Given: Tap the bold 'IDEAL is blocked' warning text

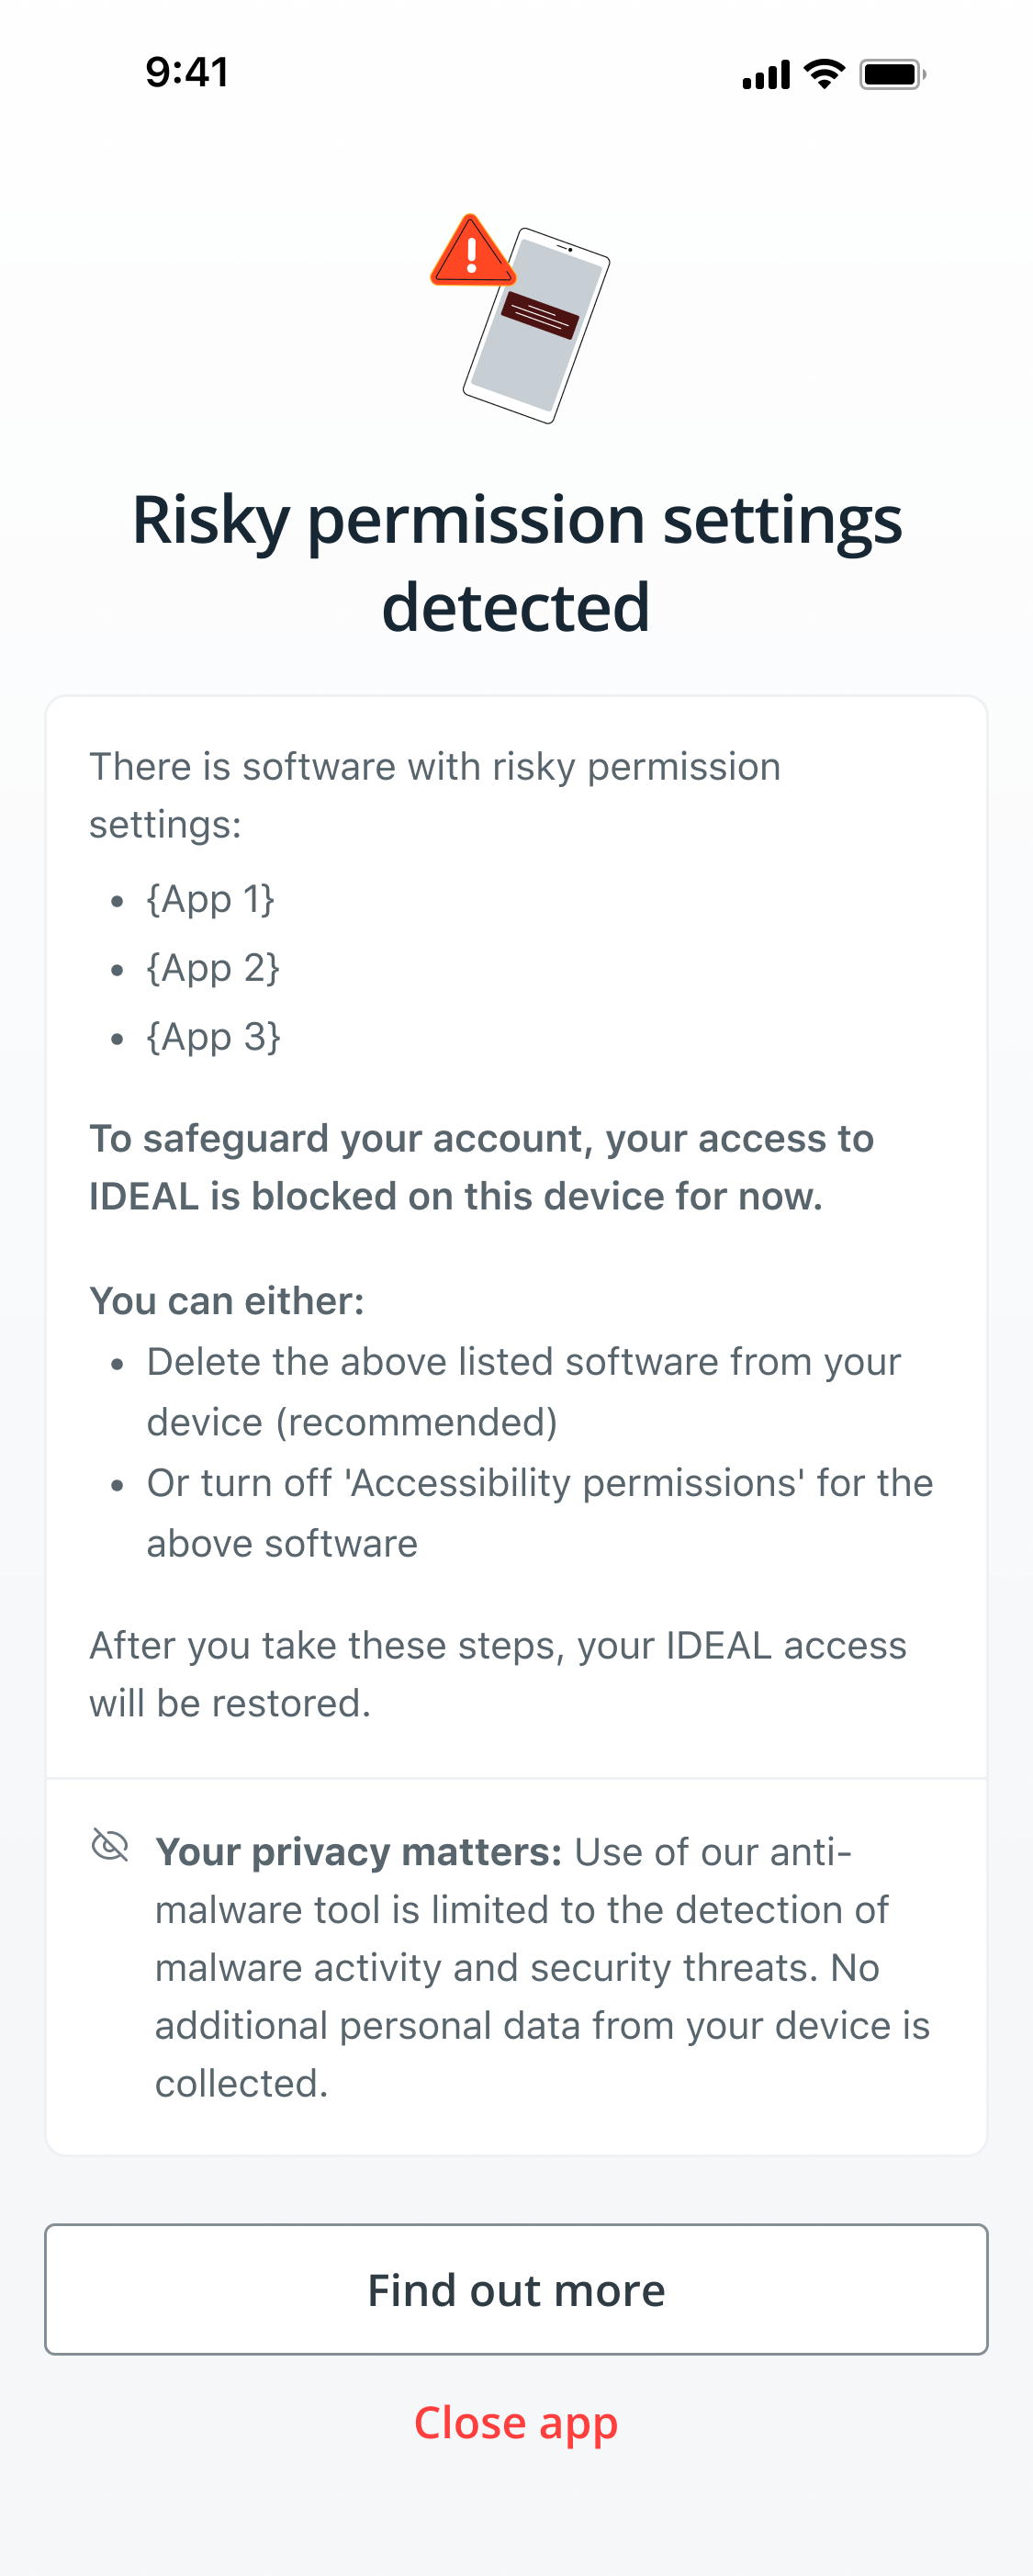Looking at the screenshot, I should coord(482,1167).
